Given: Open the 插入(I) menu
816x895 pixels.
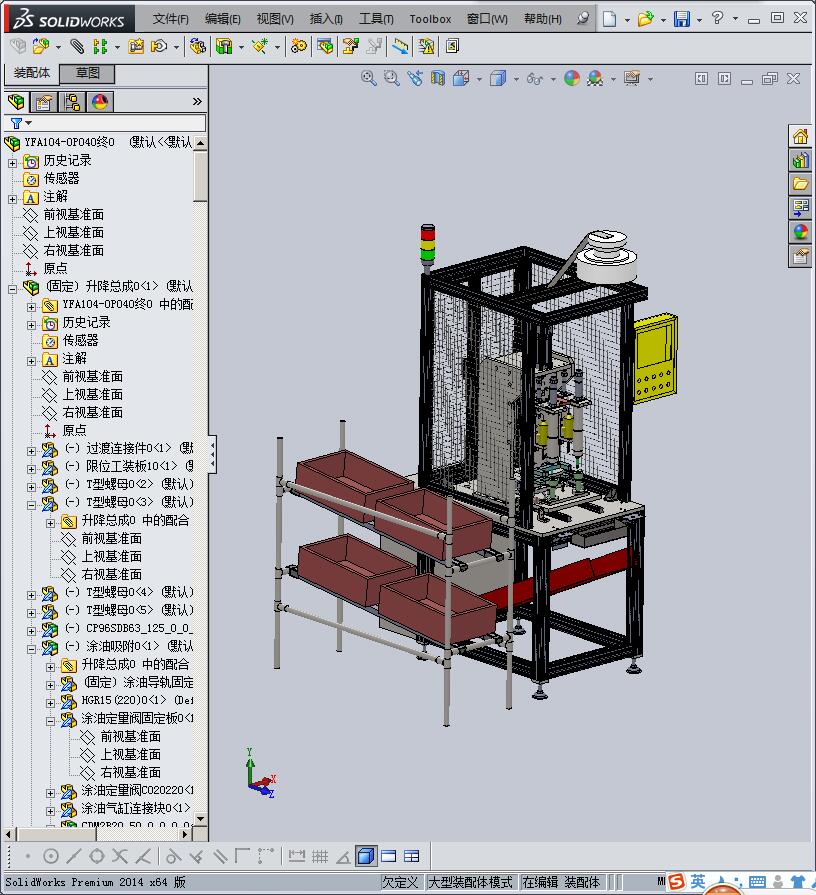Looking at the screenshot, I should tap(326, 19).
